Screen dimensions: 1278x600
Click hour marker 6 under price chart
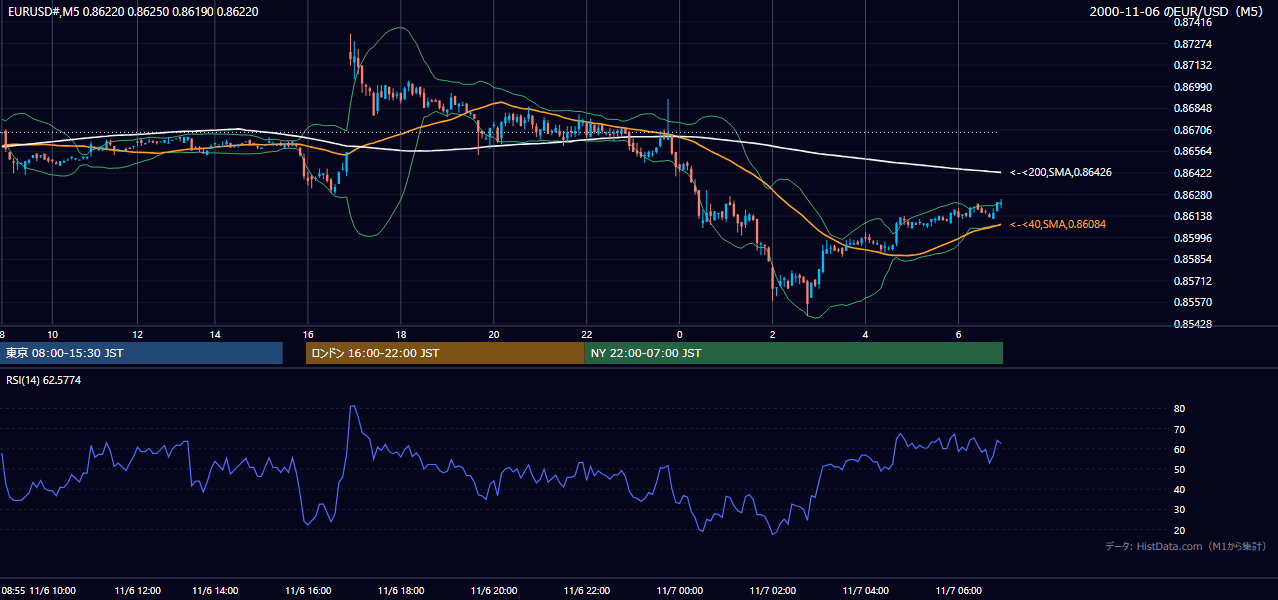[959, 334]
